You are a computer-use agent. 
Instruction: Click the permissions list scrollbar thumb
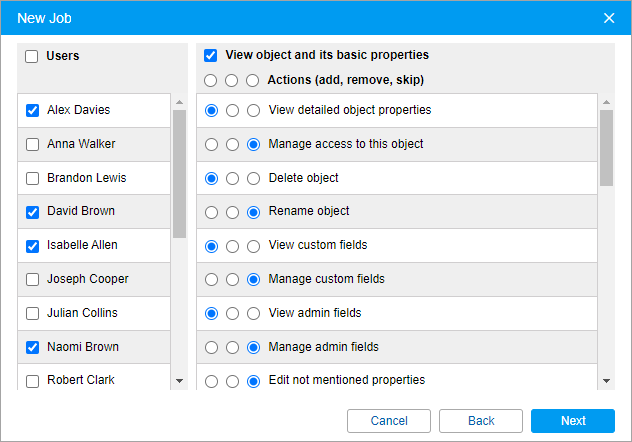[606, 148]
